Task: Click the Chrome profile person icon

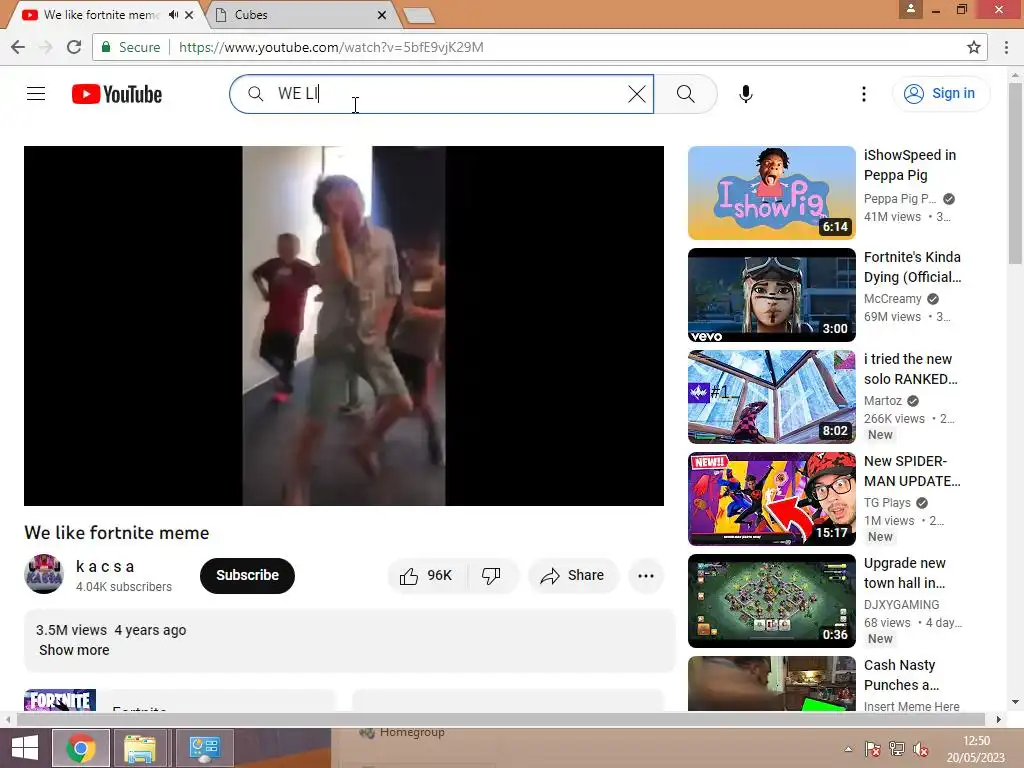Action: coord(910,10)
